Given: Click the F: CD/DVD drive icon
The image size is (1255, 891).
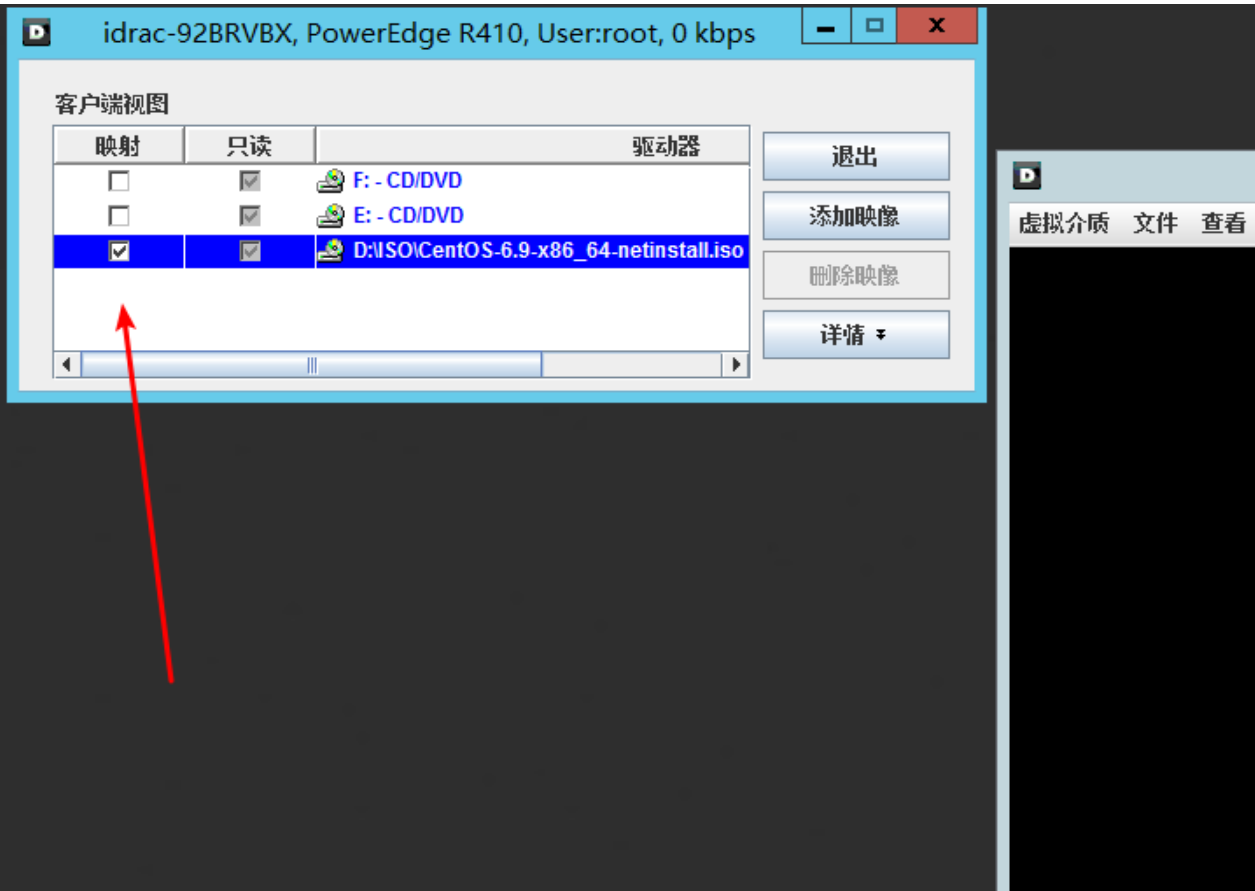Looking at the screenshot, I should click(x=331, y=182).
